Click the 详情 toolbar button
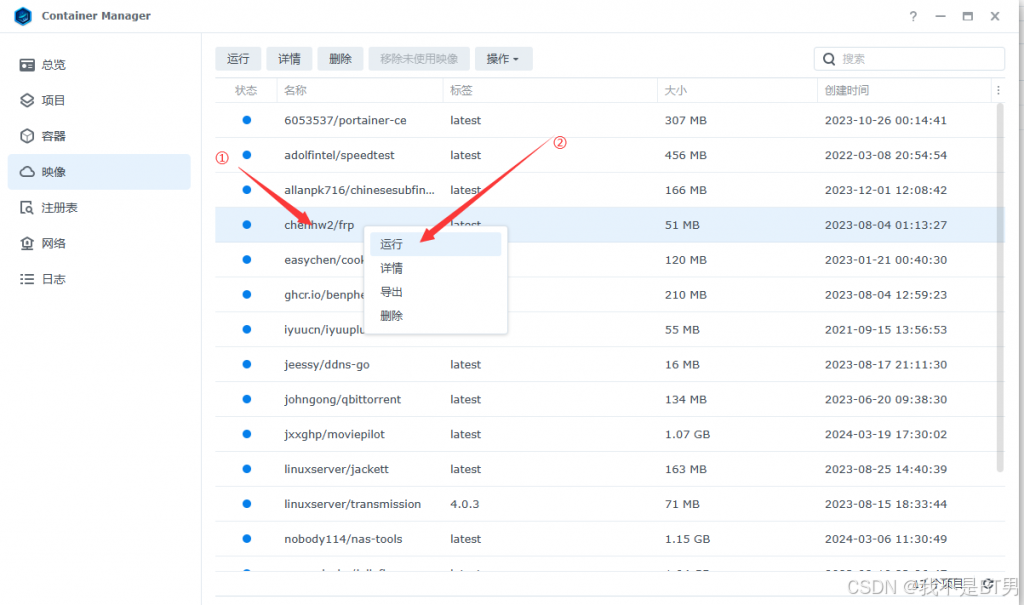 click(289, 59)
